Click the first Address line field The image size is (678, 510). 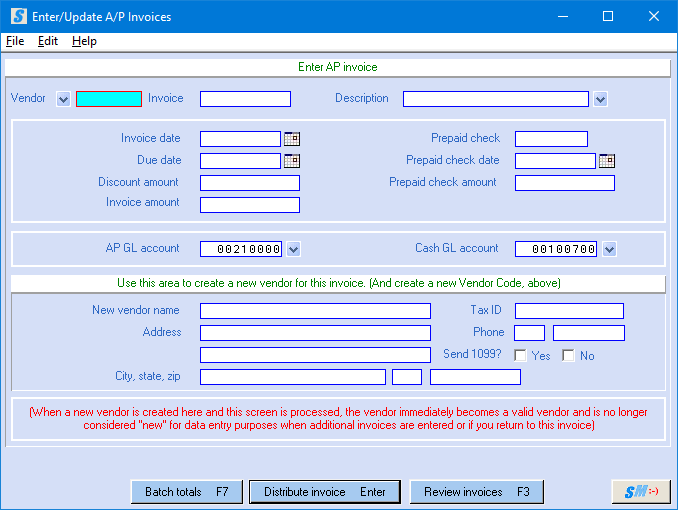pos(315,333)
